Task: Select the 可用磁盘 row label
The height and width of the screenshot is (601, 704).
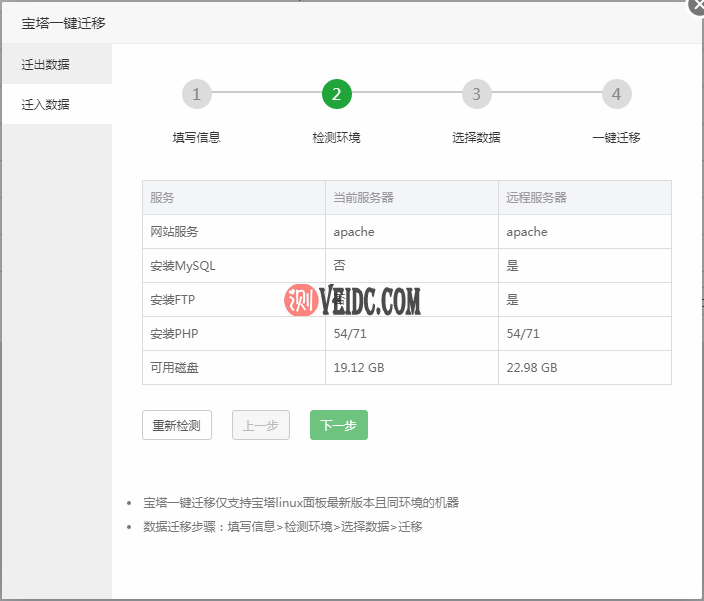Action: coord(174,368)
